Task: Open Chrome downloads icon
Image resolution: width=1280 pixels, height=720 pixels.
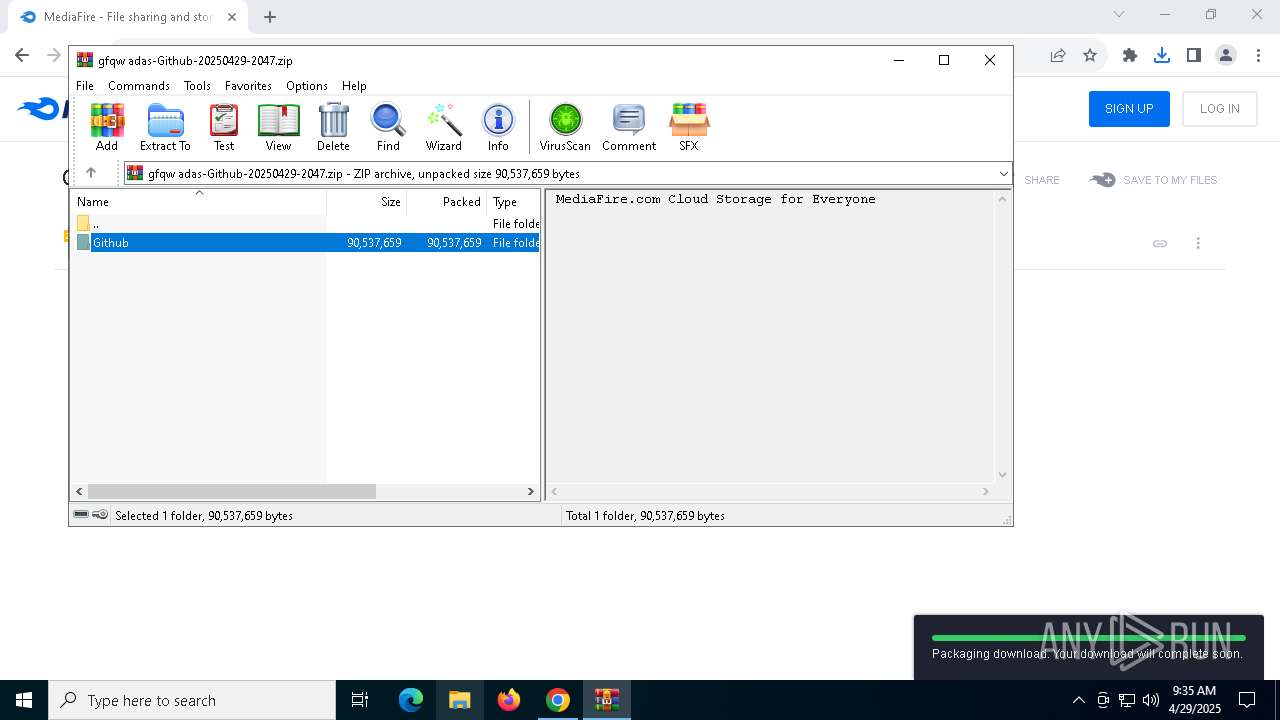Action: pos(1162,55)
